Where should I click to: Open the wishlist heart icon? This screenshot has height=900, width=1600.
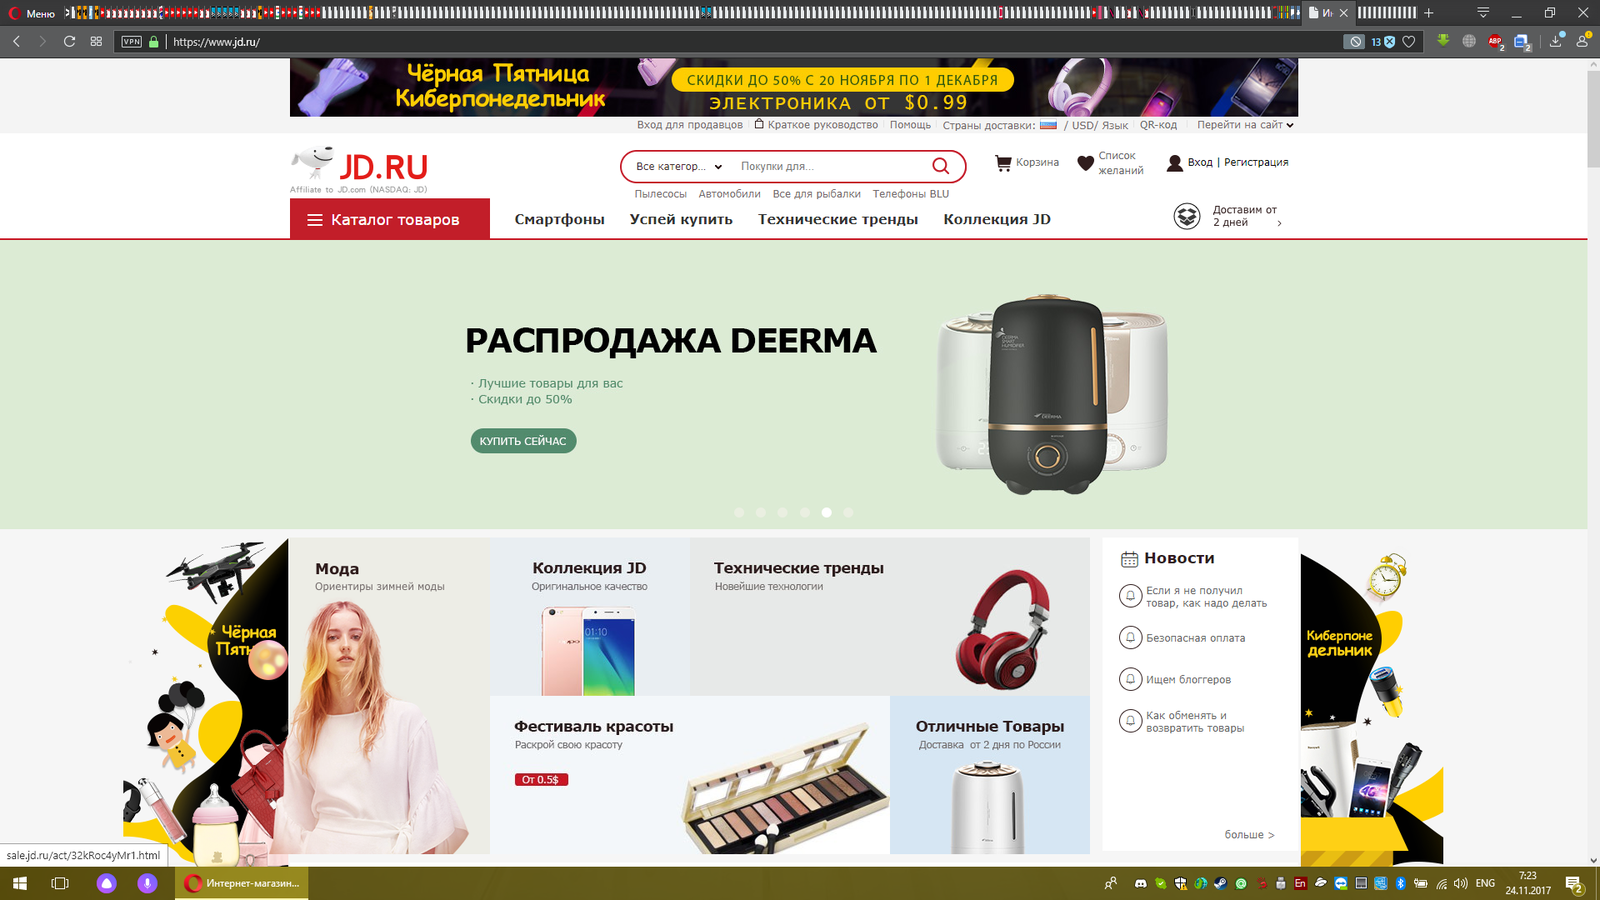(1085, 163)
